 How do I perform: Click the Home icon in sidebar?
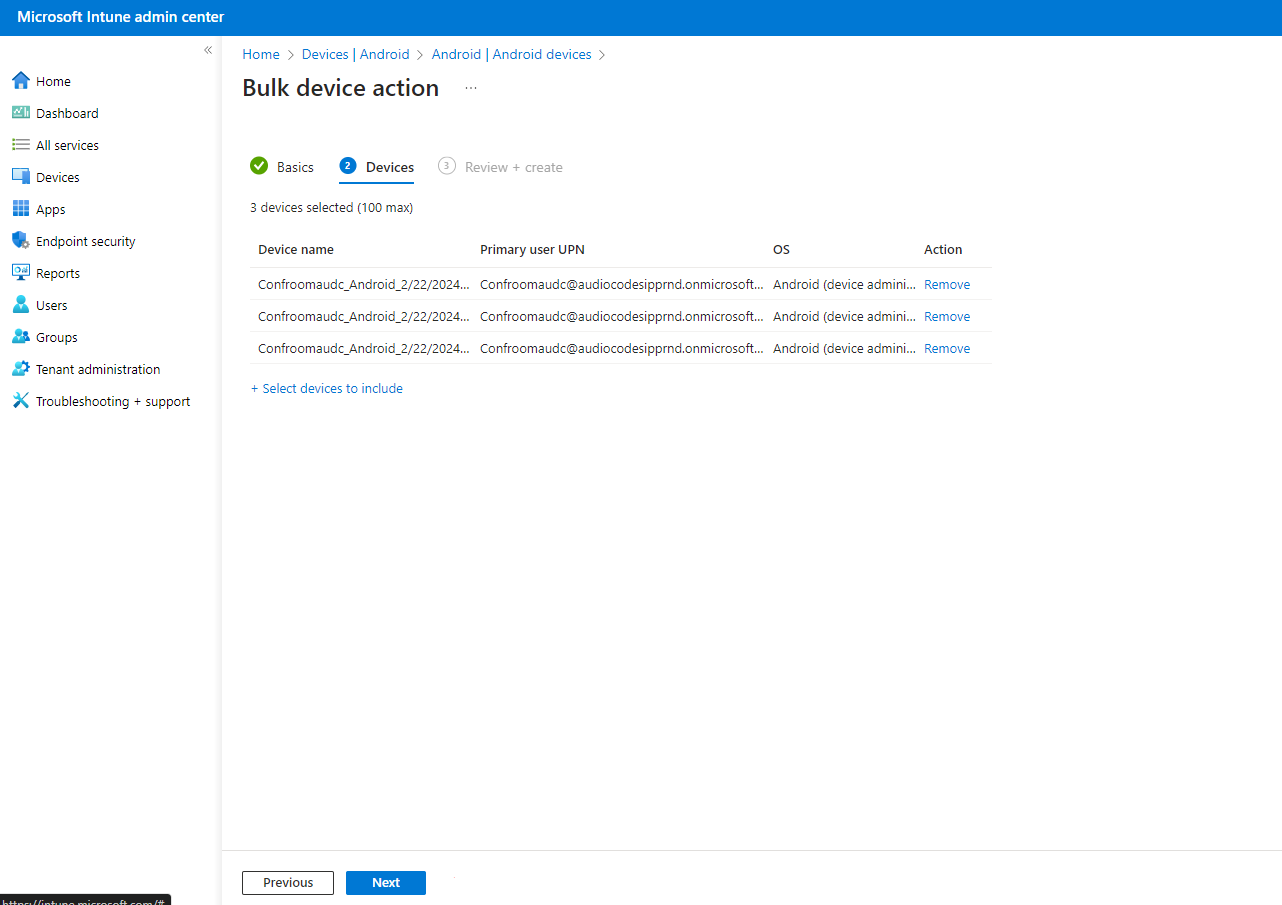click(x=20, y=81)
